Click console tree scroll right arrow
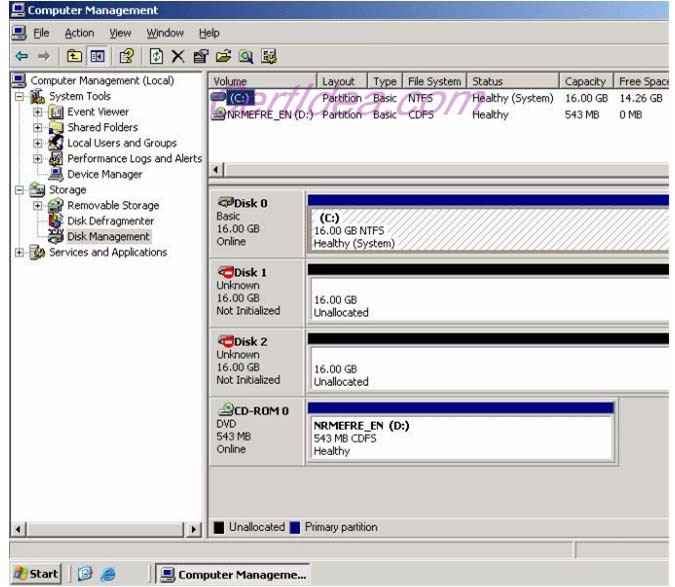Viewport: 675px width, 587px height. pyautogui.click(x=193, y=529)
